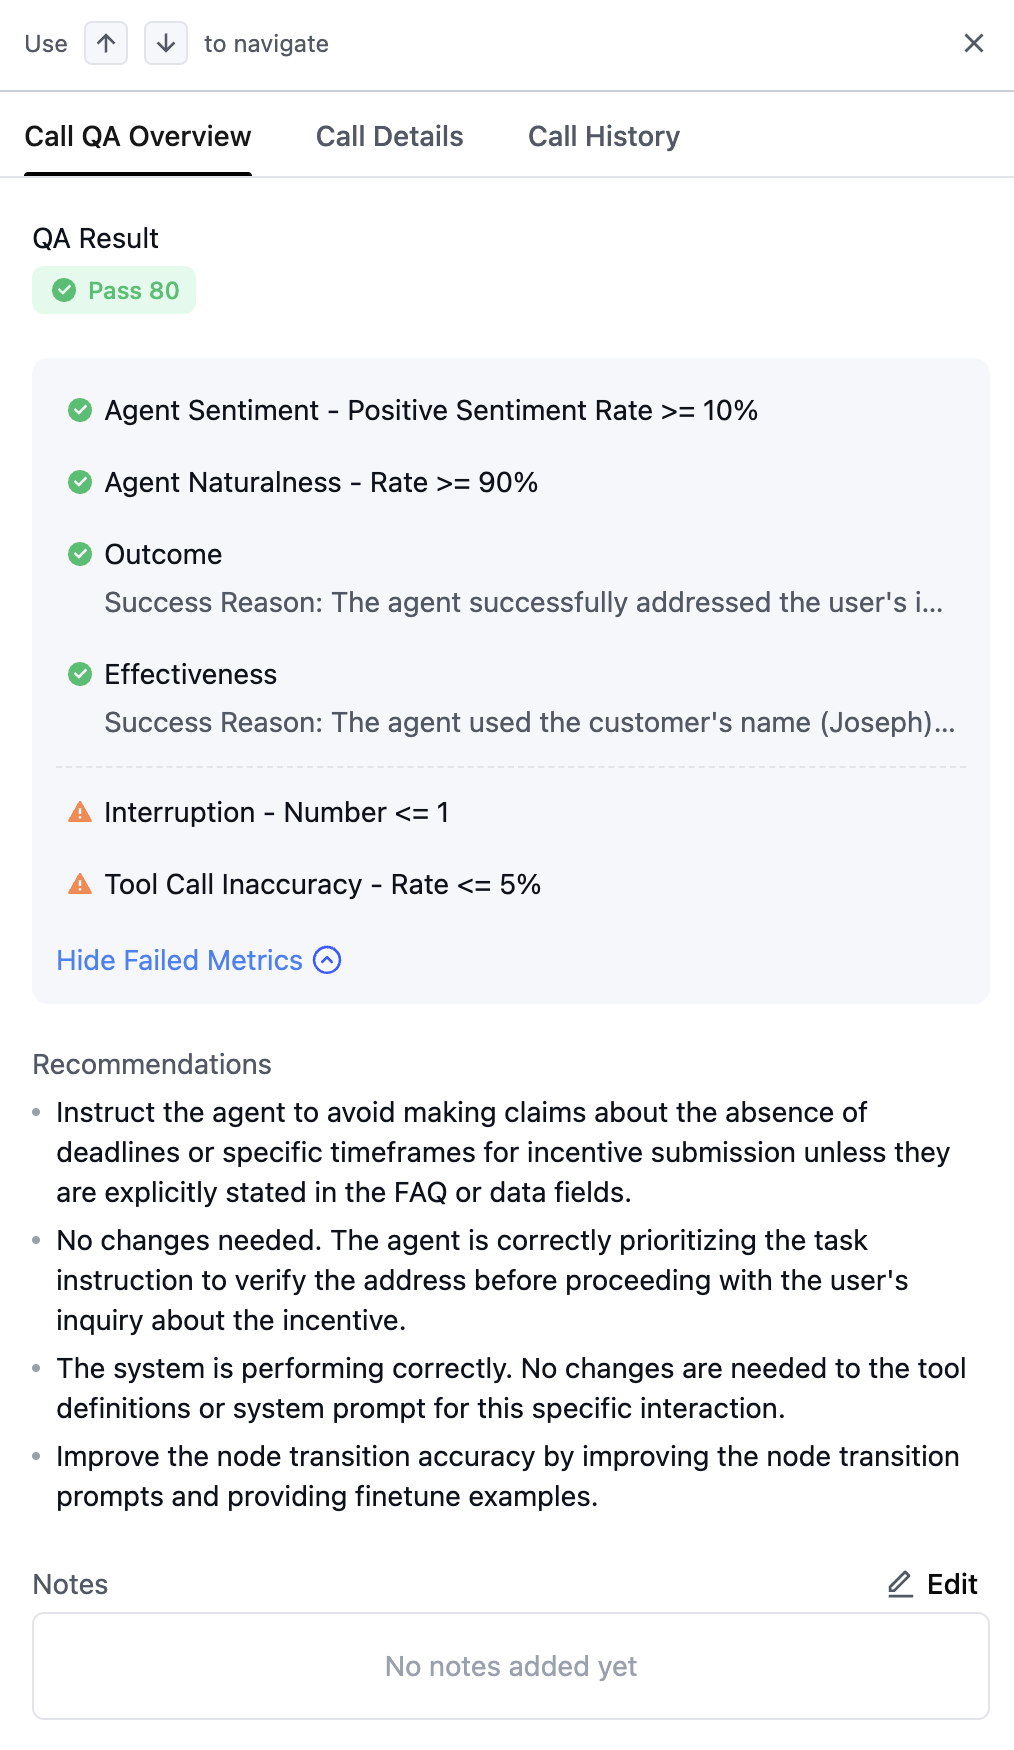Click the checkmark icon inside the Pass 80 badge
This screenshot has height=1750, width=1014.
pyautogui.click(x=66, y=290)
